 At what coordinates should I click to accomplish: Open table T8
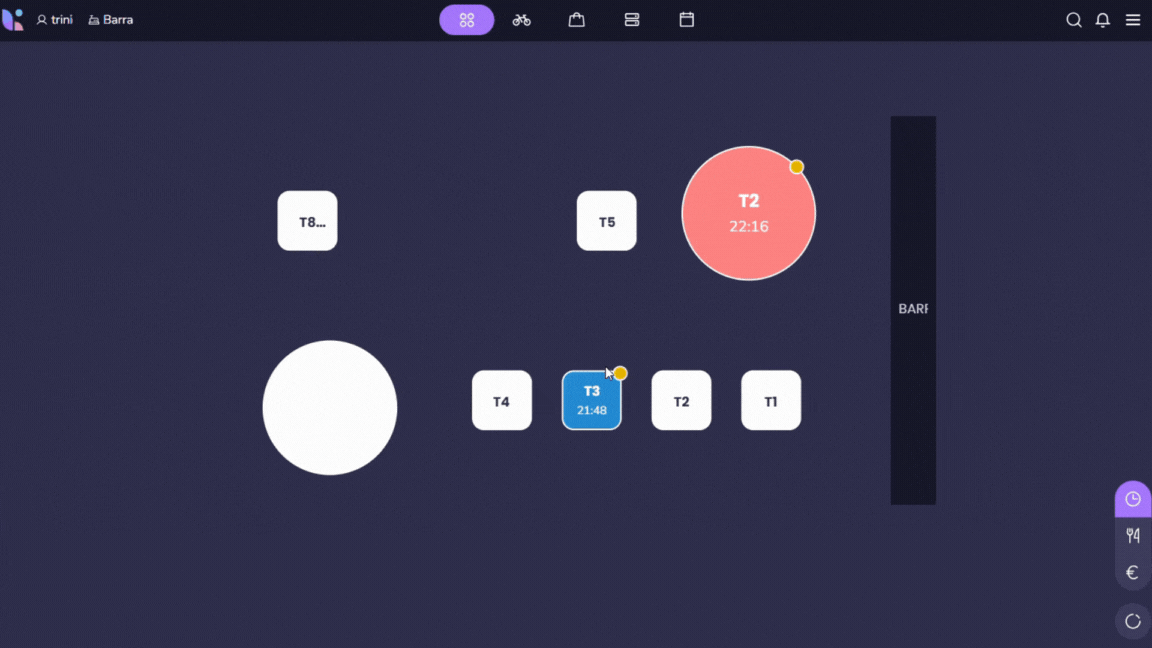[x=307, y=221]
